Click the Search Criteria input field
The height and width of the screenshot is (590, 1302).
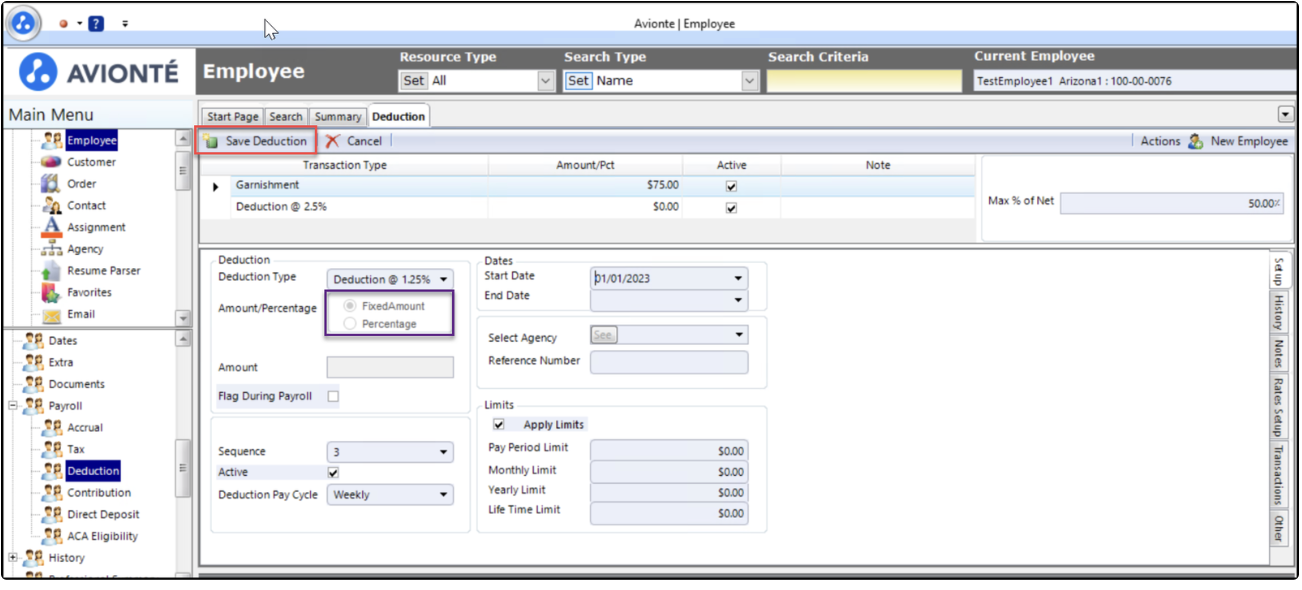pyautogui.click(x=866, y=81)
